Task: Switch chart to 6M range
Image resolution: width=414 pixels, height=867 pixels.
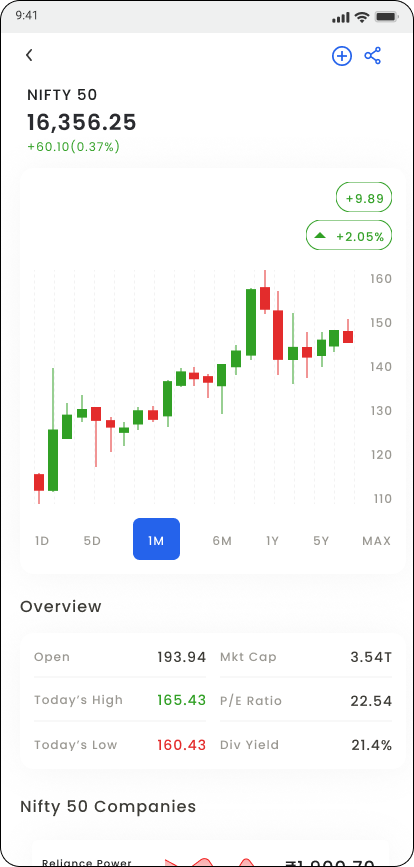Action: (x=222, y=541)
